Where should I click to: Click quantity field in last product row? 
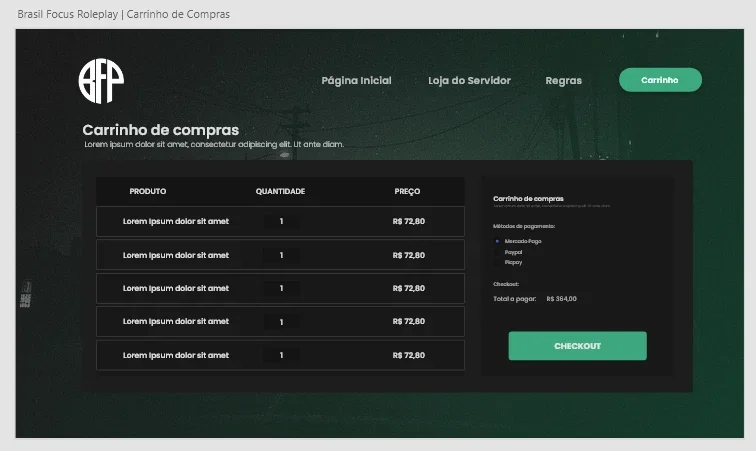coord(281,355)
